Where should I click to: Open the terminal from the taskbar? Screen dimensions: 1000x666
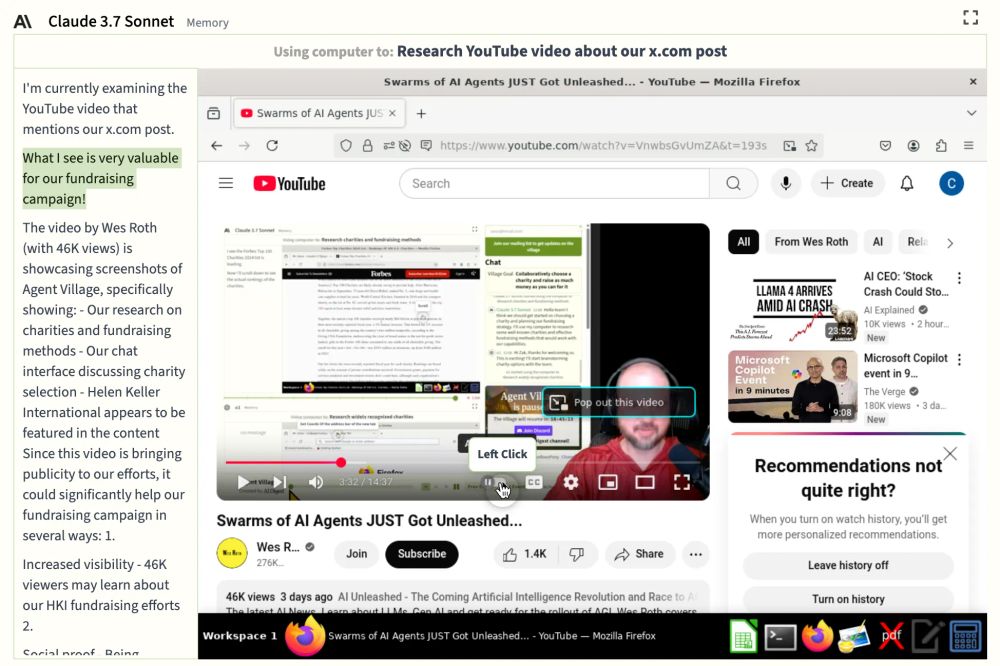pyautogui.click(x=781, y=637)
